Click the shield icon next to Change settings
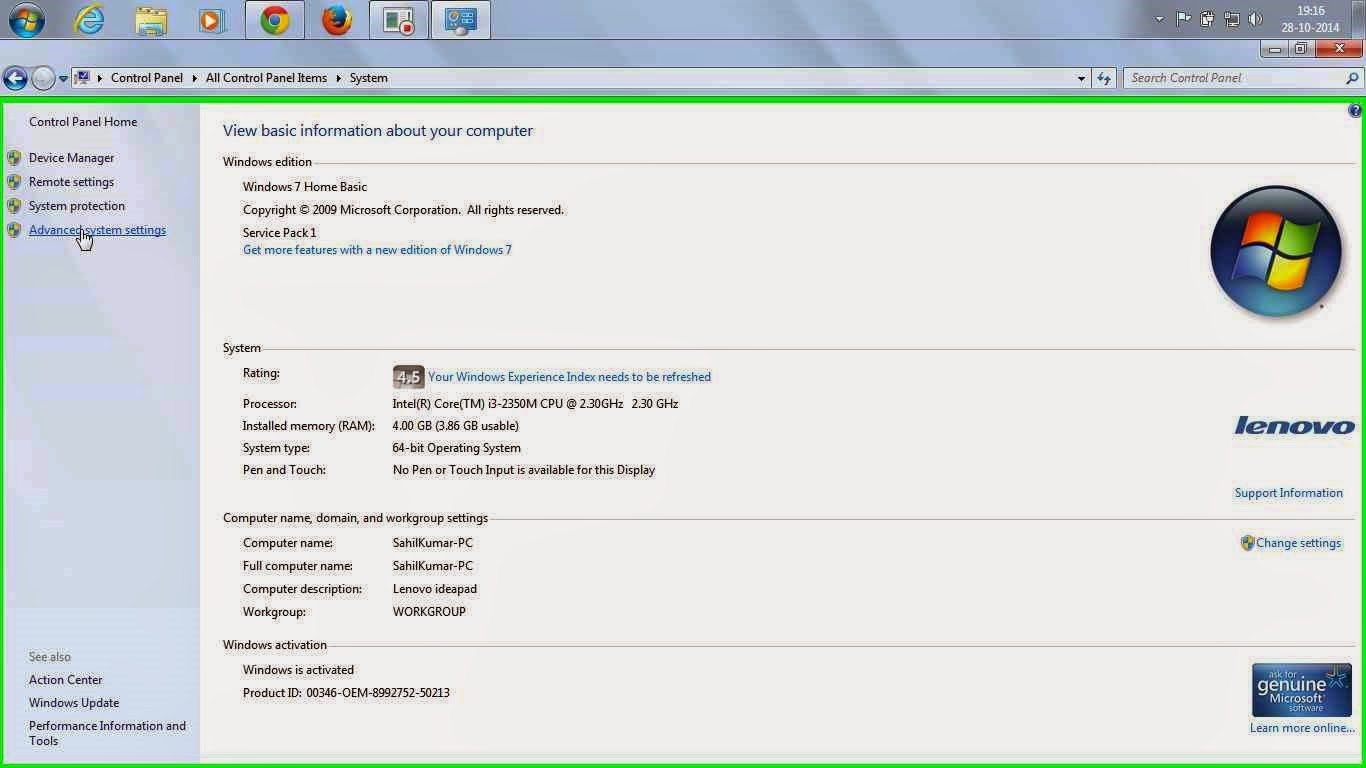Image resolution: width=1366 pixels, height=768 pixels. click(1247, 542)
